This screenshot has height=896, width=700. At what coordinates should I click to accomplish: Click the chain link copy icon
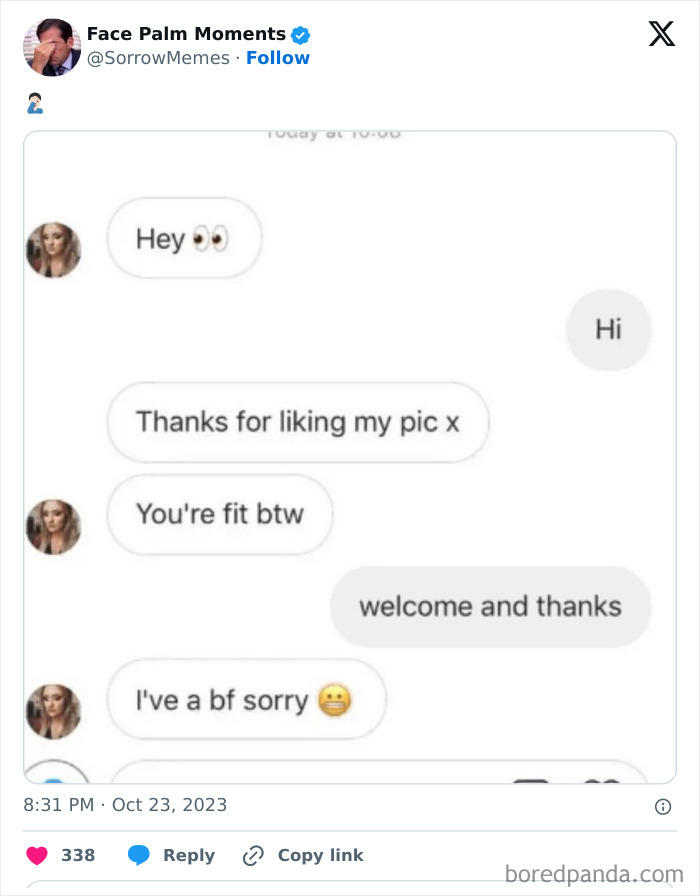click(253, 855)
